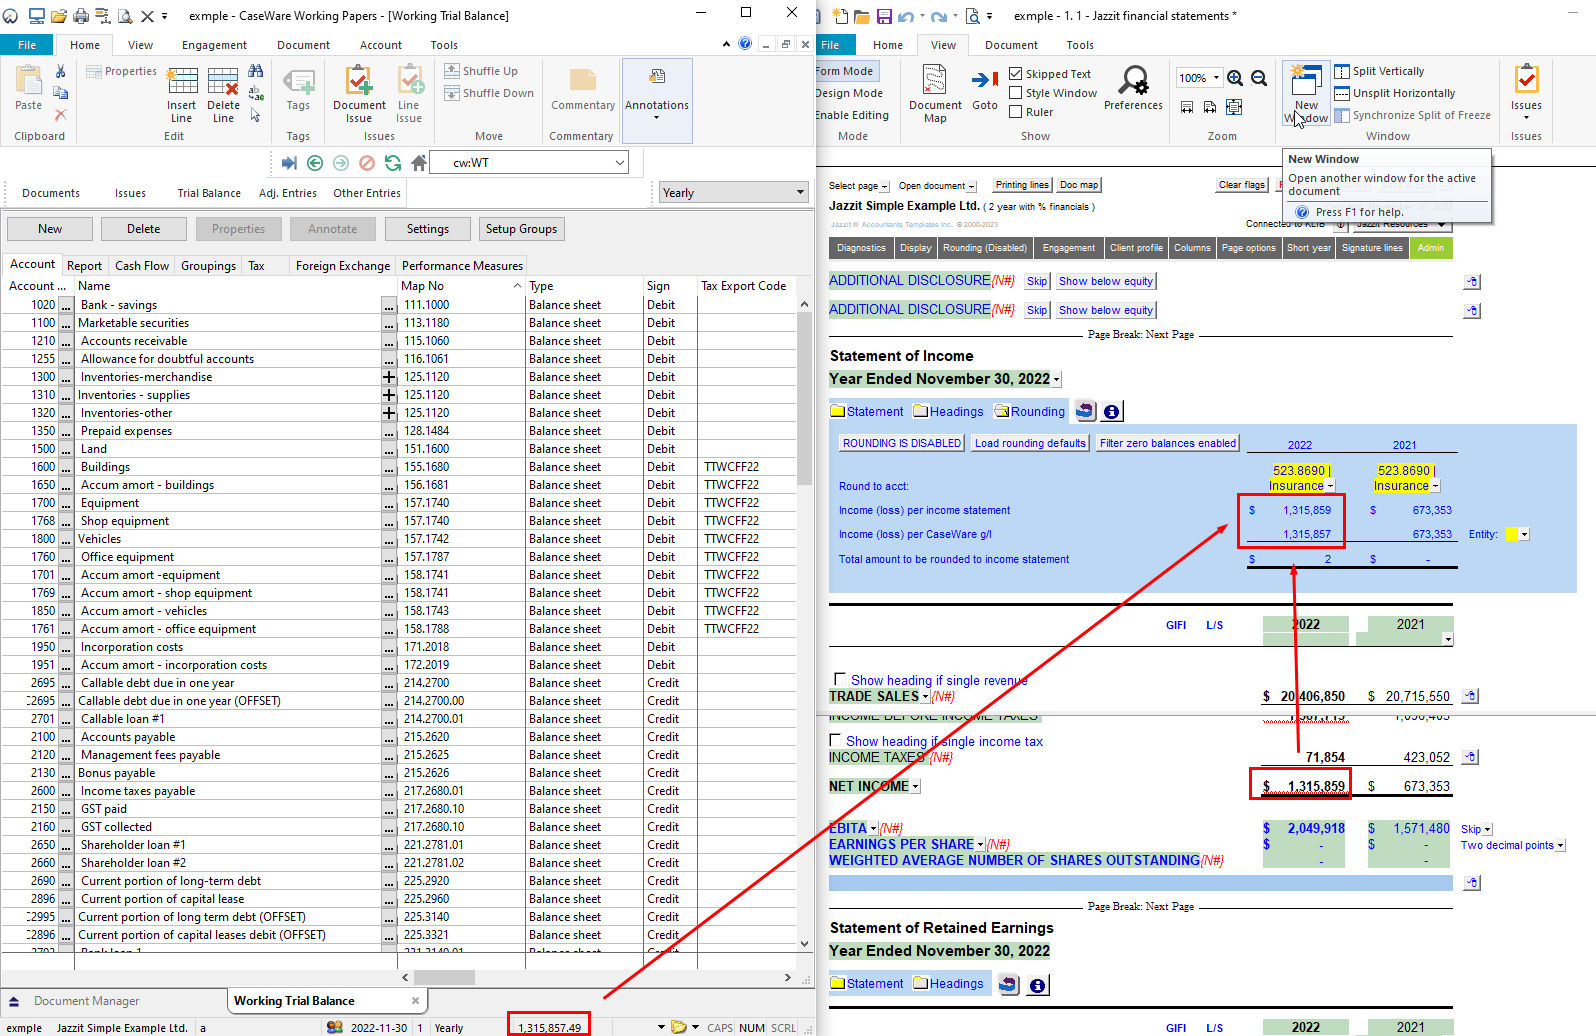Click the trial balance vertical scrollbar thumb
The height and width of the screenshot is (1036, 1596).
point(805,398)
